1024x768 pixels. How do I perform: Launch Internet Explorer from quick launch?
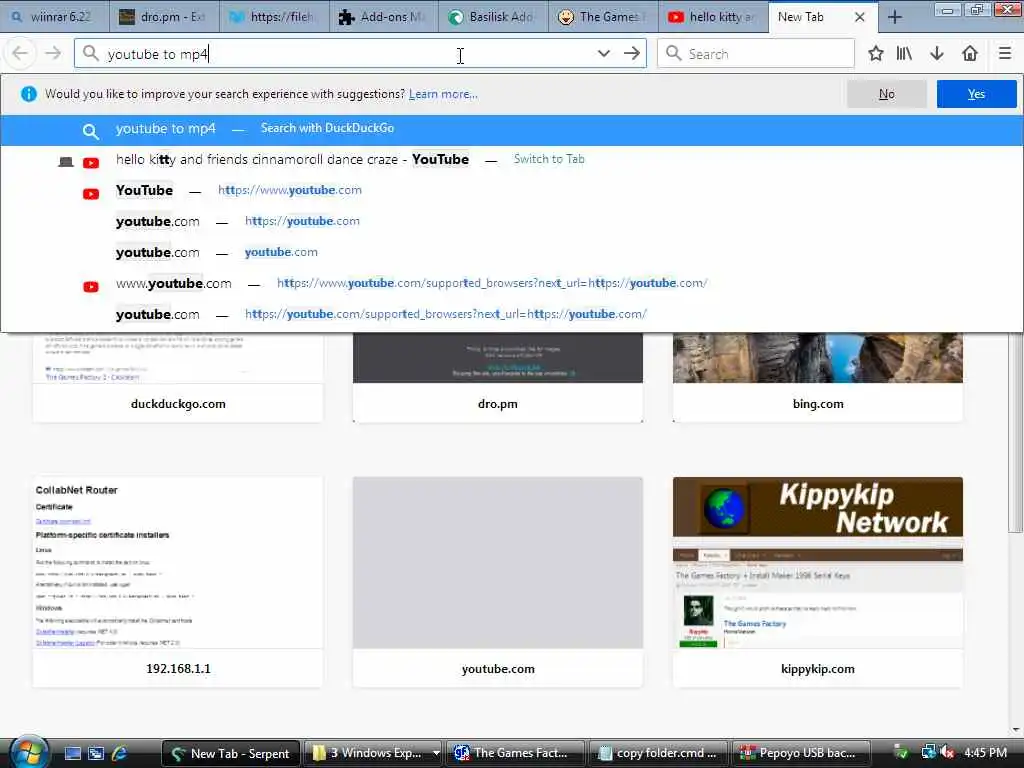click(119, 753)
